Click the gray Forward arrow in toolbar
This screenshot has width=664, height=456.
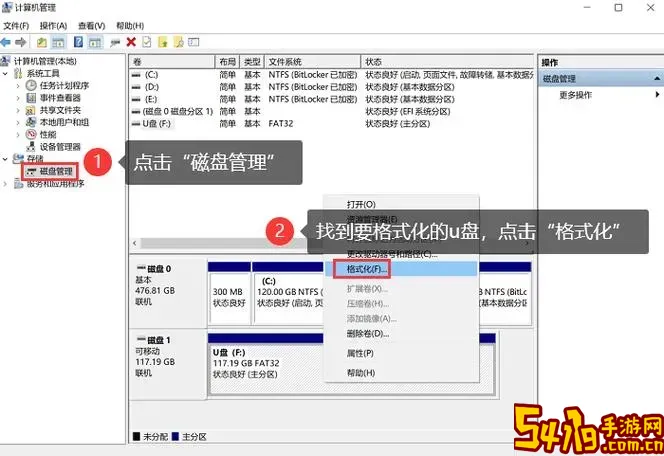click(20, 42)
